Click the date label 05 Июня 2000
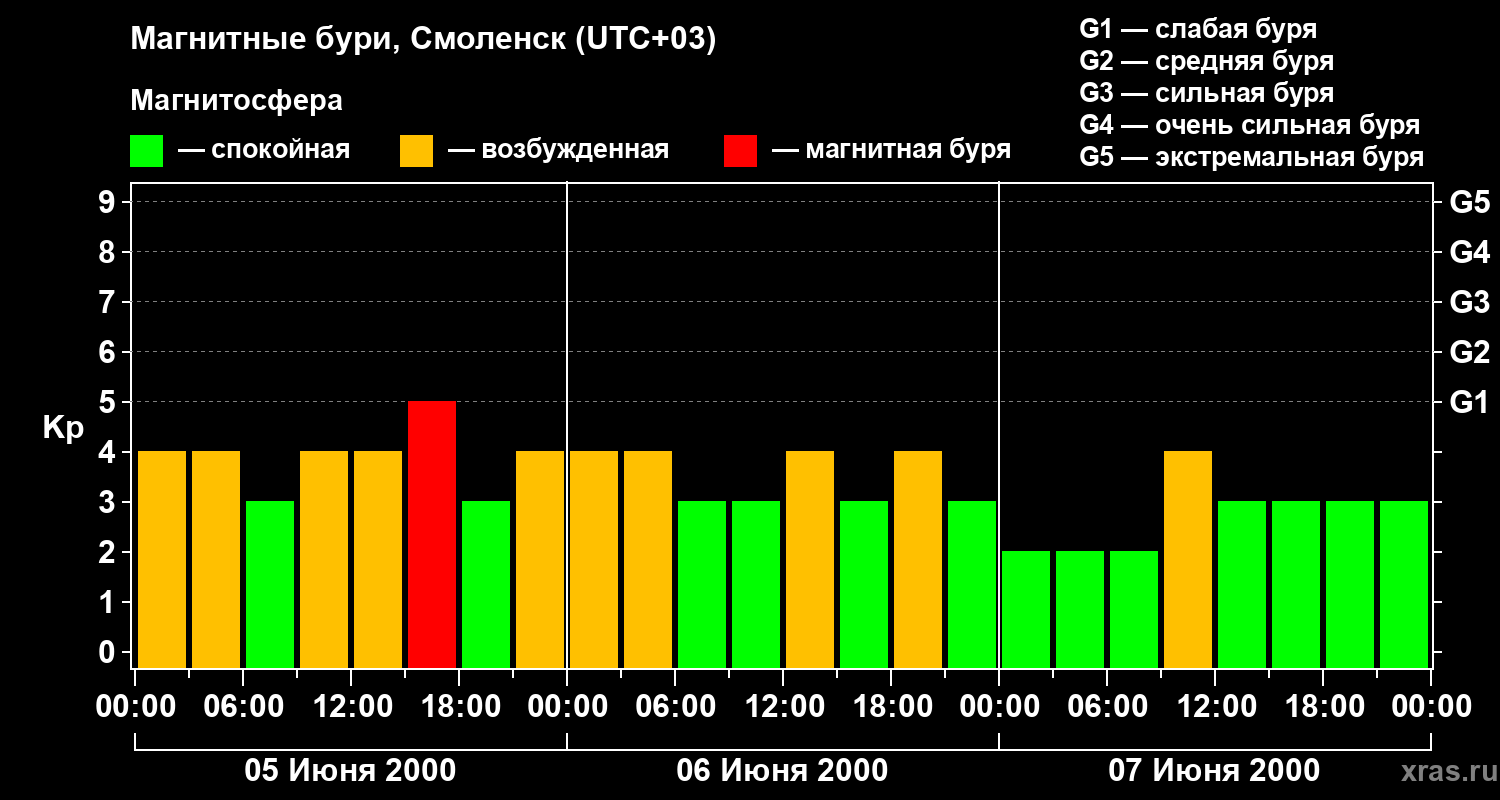The height and width of the screenshot is (800, 1500). (351, 771)
